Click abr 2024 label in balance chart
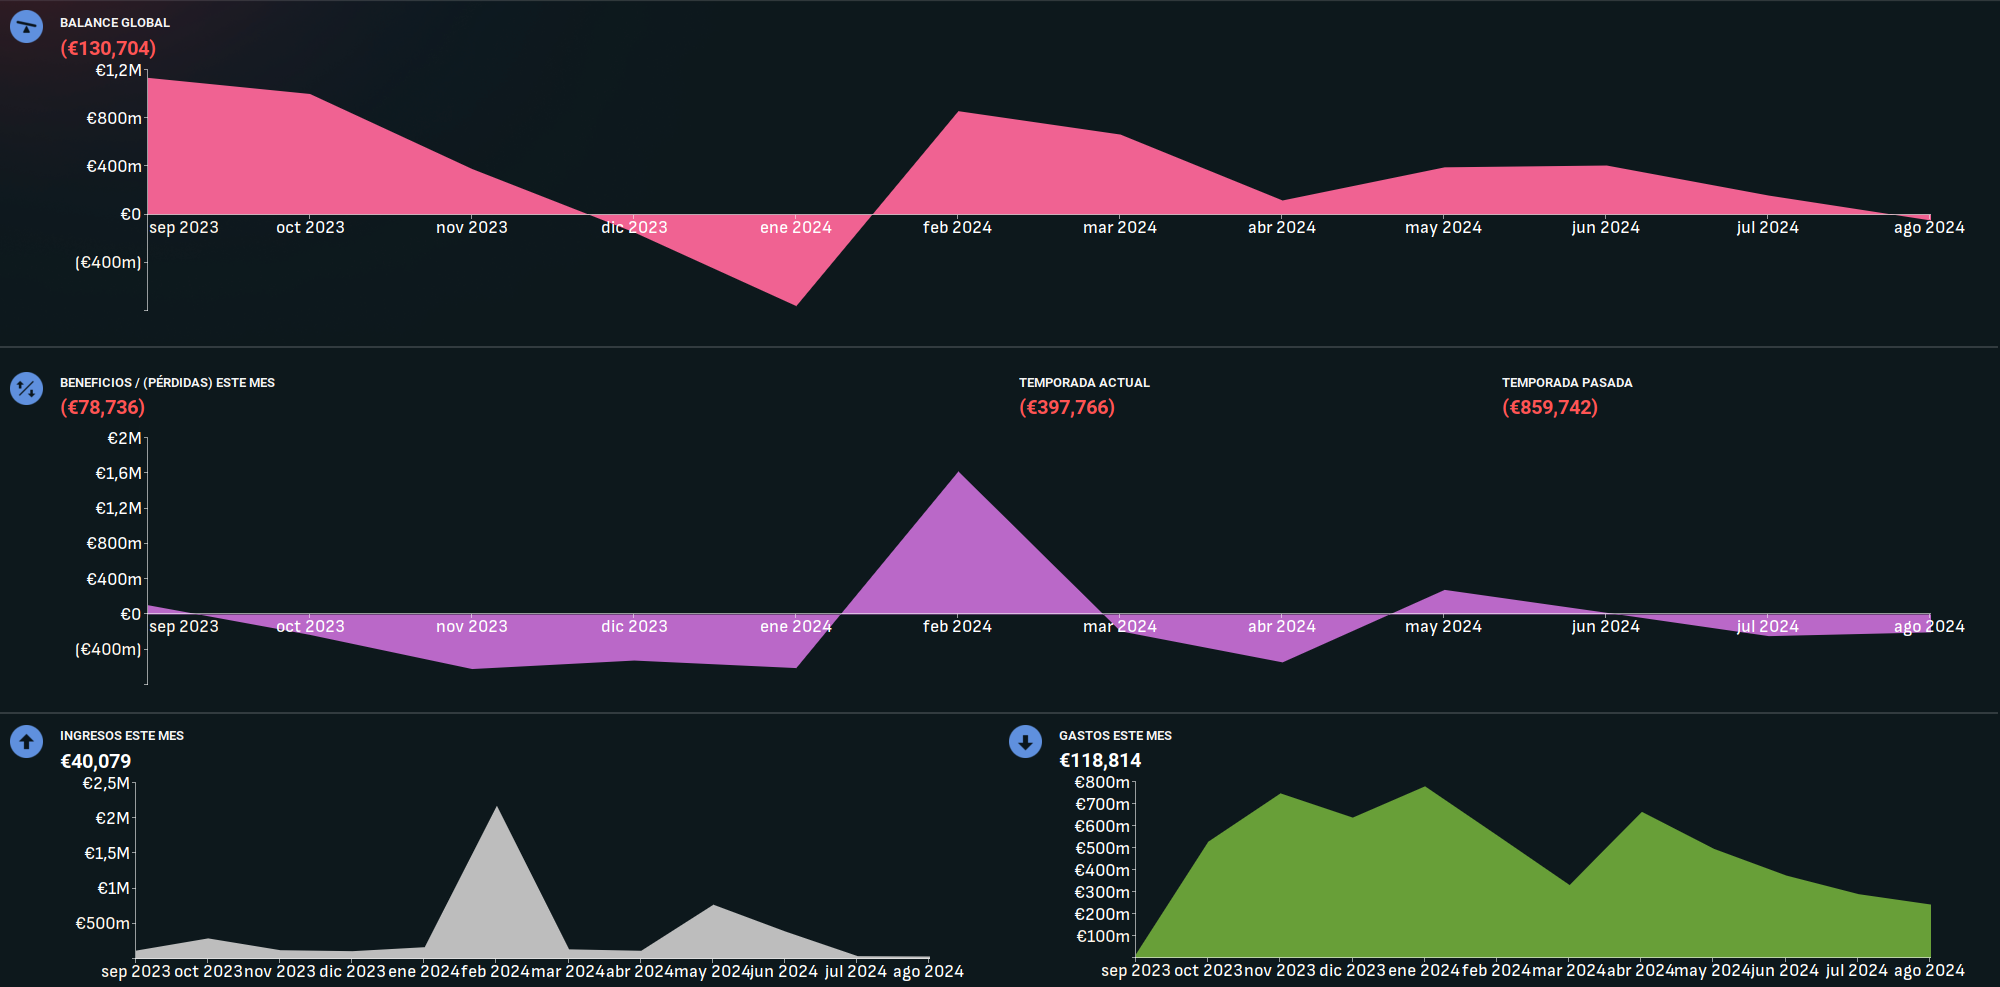The height and width of the screenshot is (987, 2000). (x=1282, y=228)
